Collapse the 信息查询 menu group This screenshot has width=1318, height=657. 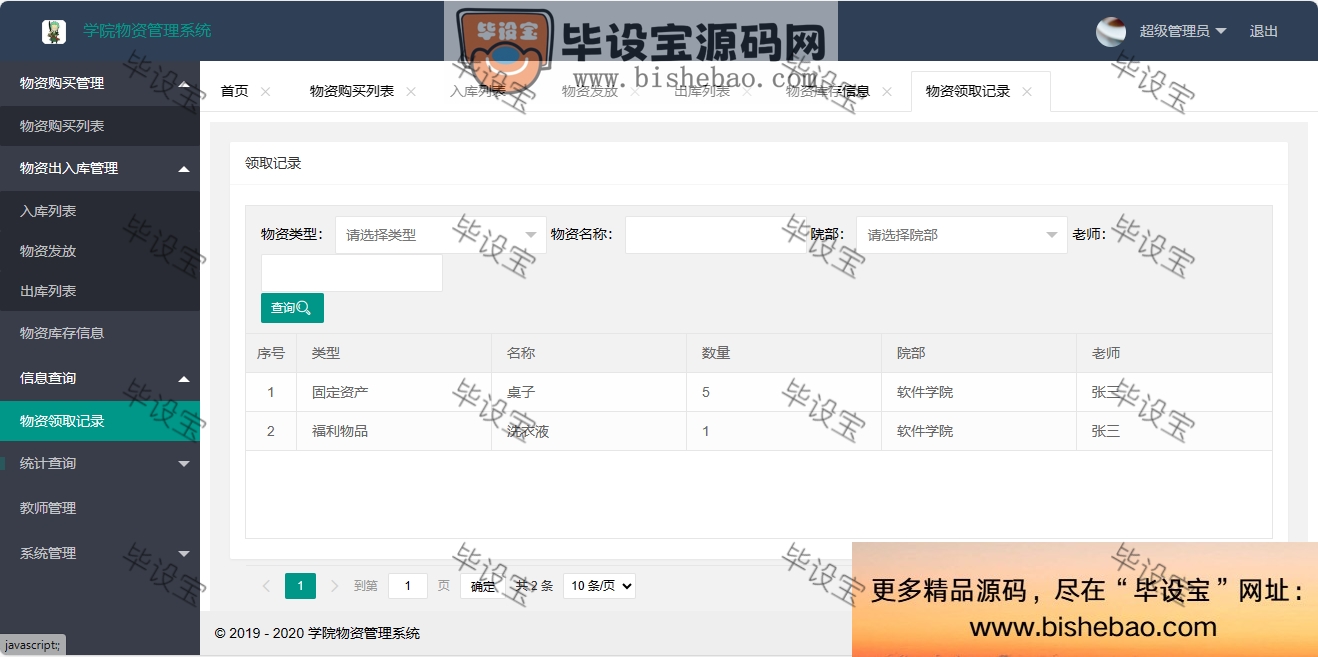pyautogui.click(x=100, y=378)
